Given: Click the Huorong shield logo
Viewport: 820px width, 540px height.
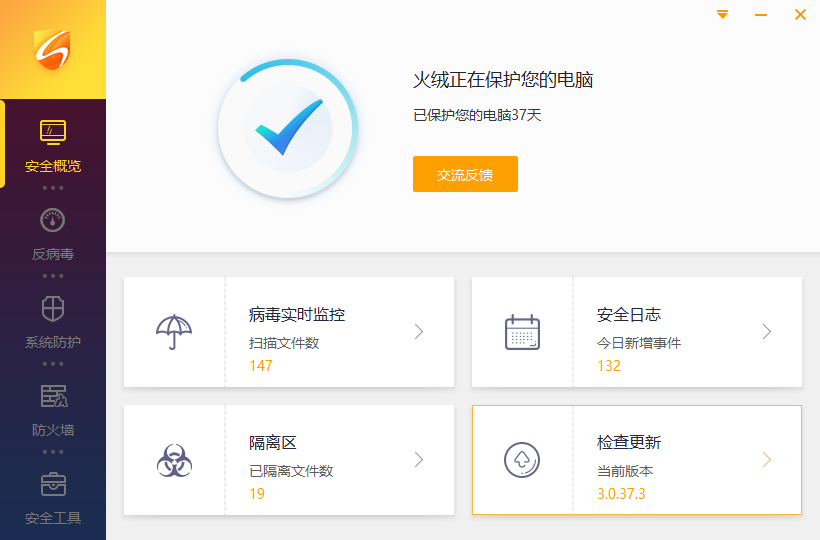Looking at the screenshot, I should coord(52,49).
